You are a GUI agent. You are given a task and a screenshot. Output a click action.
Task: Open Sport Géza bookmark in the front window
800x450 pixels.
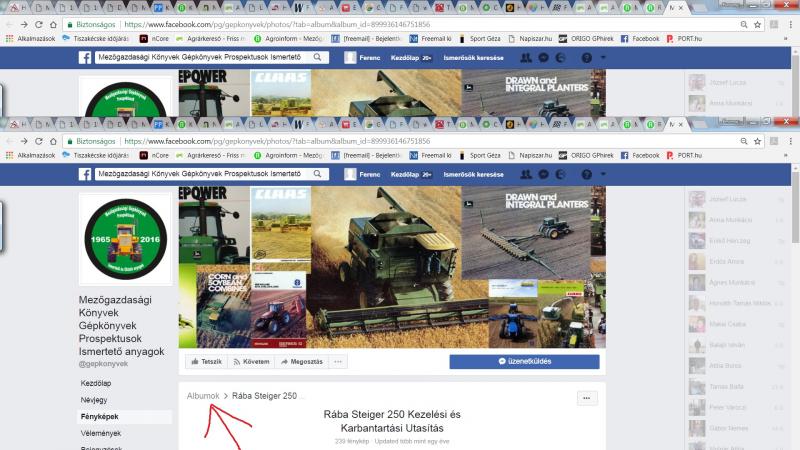480,156
